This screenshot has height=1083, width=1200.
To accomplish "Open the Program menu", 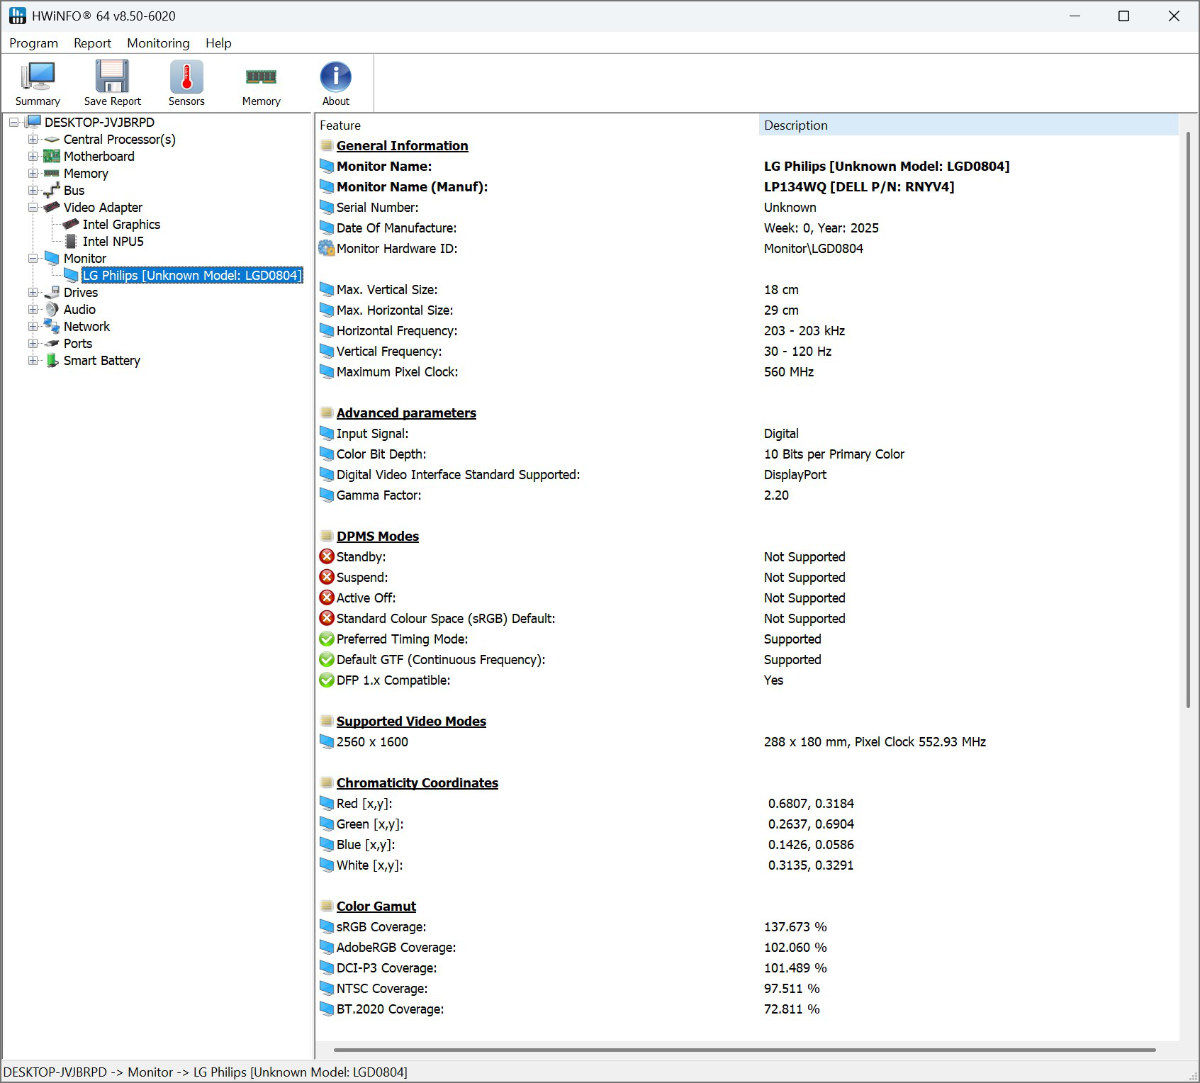I will pos(34,43).
